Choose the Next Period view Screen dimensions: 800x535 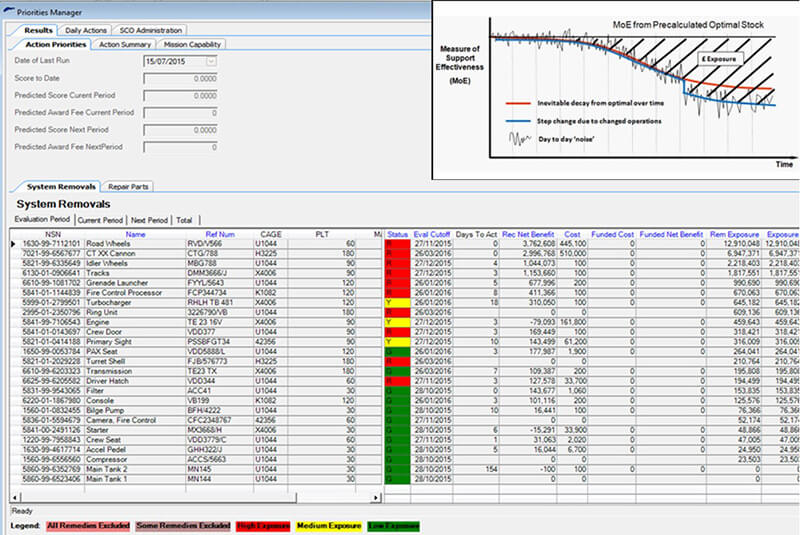149,220
